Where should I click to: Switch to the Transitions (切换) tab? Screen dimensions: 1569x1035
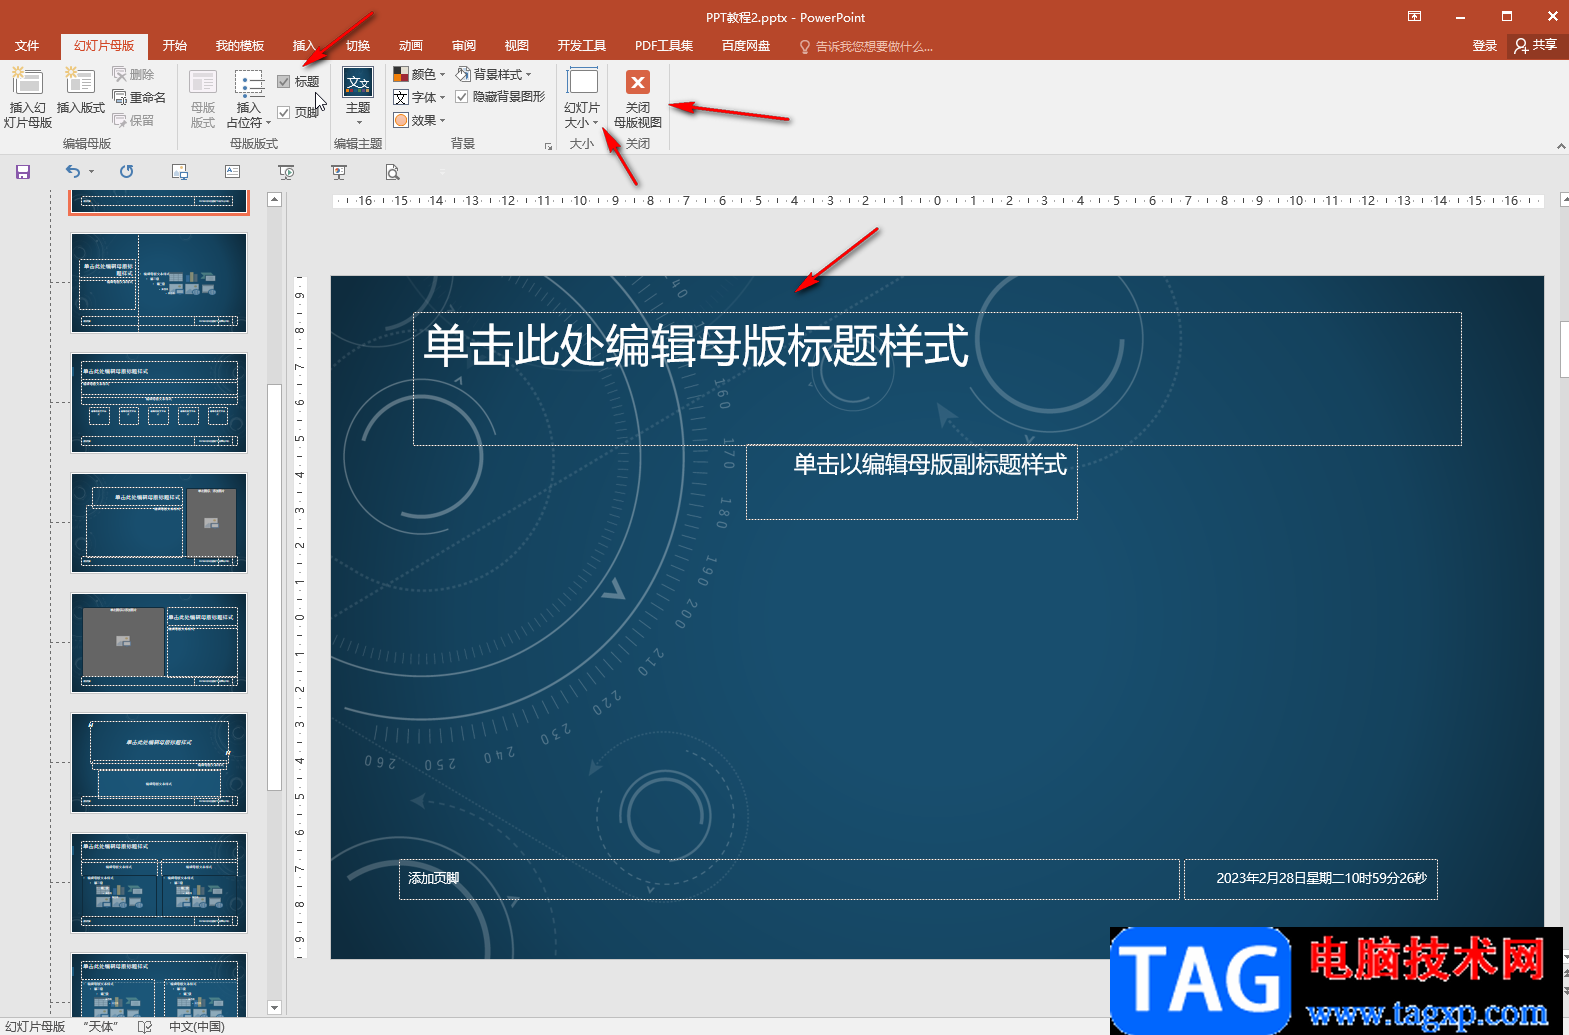pyautogui.click(x=358, y=46)
